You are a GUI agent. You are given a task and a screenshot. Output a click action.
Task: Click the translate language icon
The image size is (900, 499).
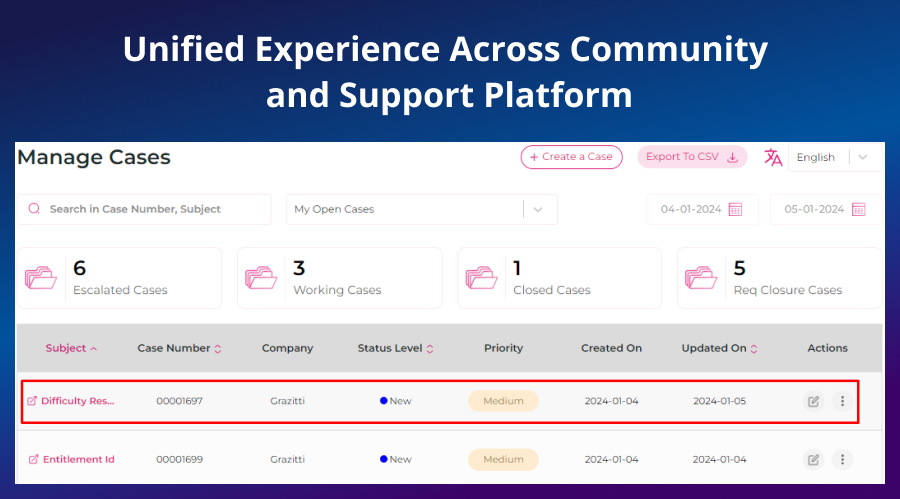click(x=773, y=157)
